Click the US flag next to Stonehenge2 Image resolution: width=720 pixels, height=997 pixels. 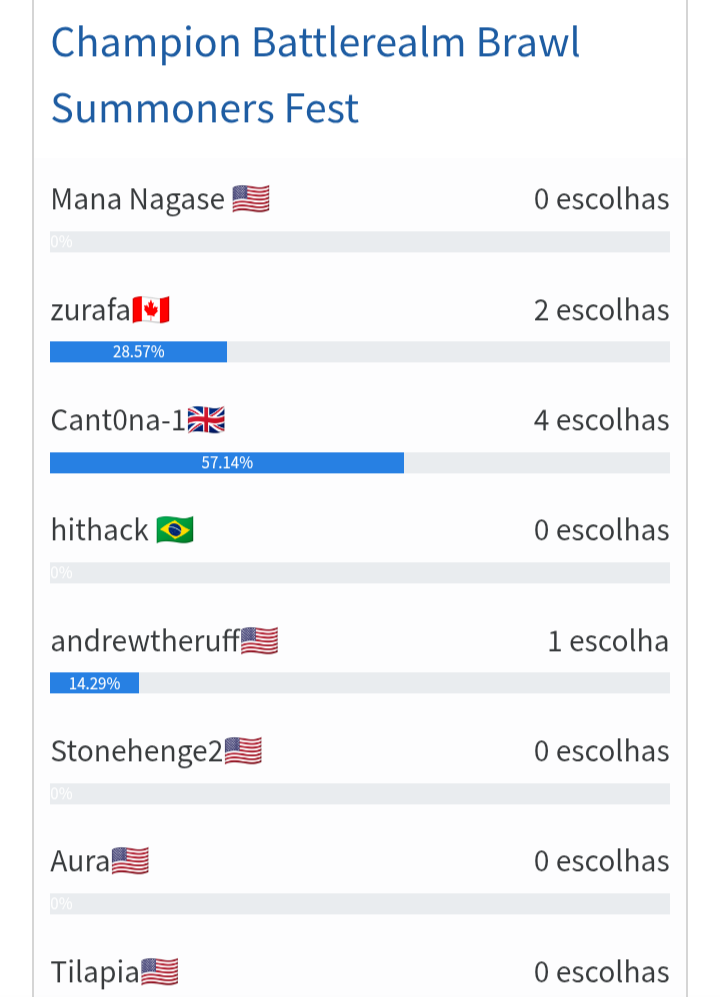tap(243, 751)
